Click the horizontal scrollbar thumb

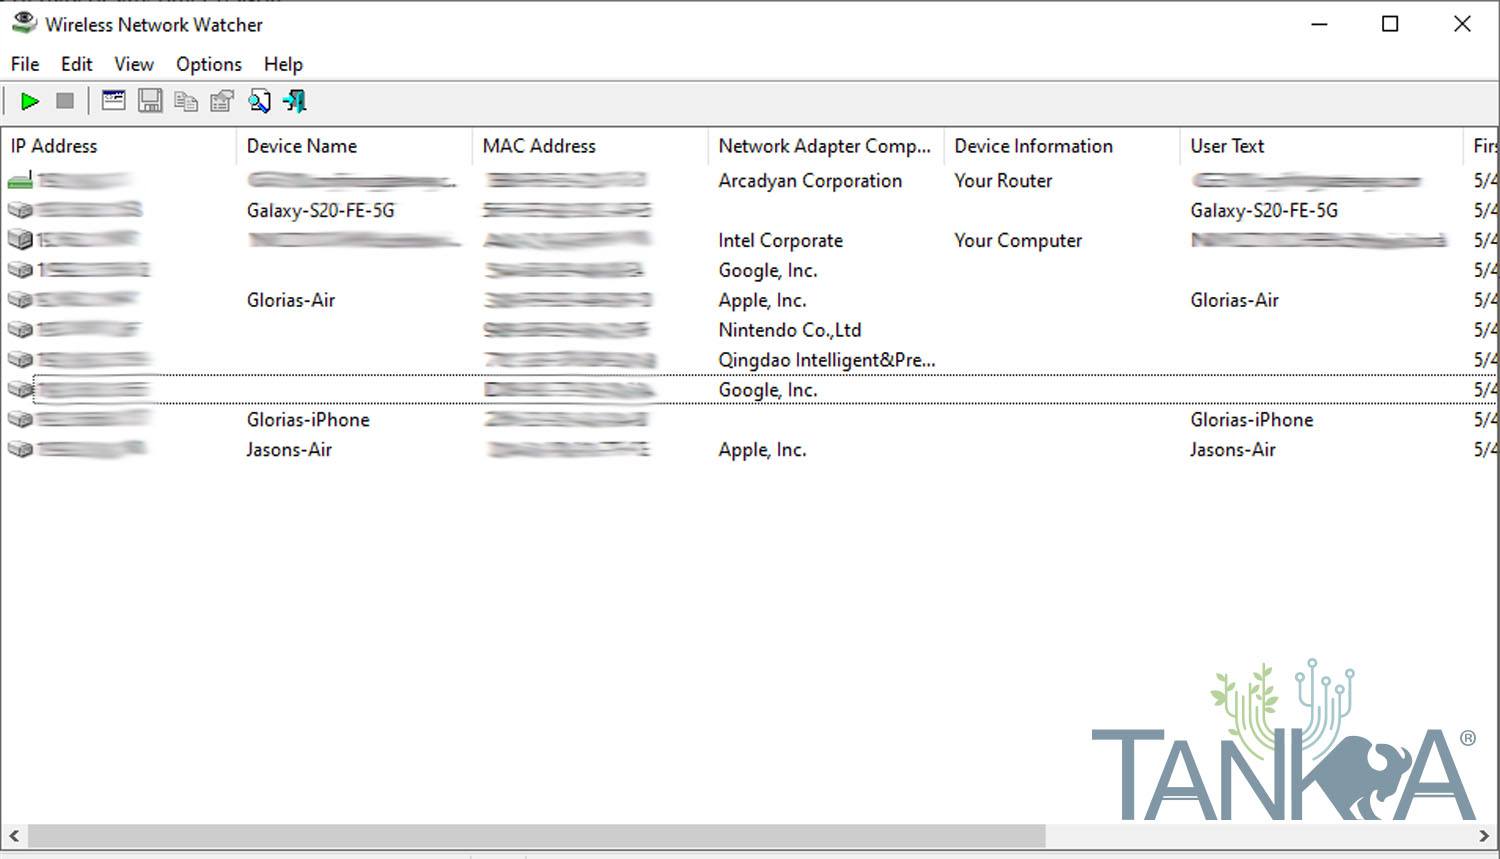pyautogui.click(x=537, y=835)
